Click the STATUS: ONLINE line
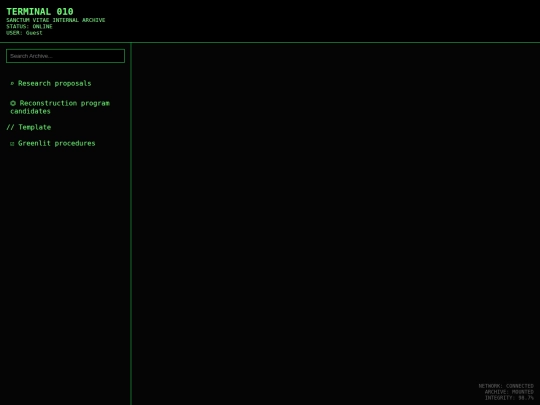This screenshot has width=540, height=405. tap(29, 27)
